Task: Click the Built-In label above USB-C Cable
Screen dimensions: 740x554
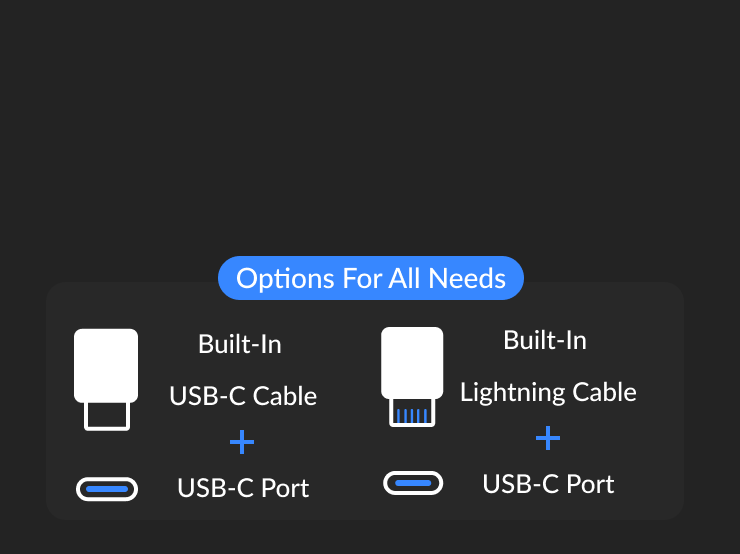Action: pyautogui.click(x=240, y=345)
